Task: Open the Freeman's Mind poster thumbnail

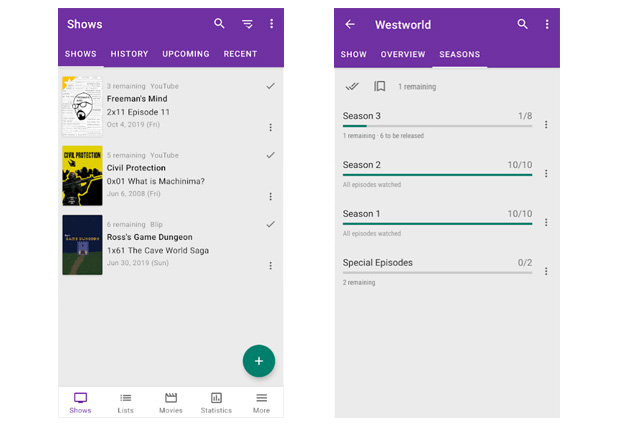Action: pyautogui.click(x=82, y=106)
